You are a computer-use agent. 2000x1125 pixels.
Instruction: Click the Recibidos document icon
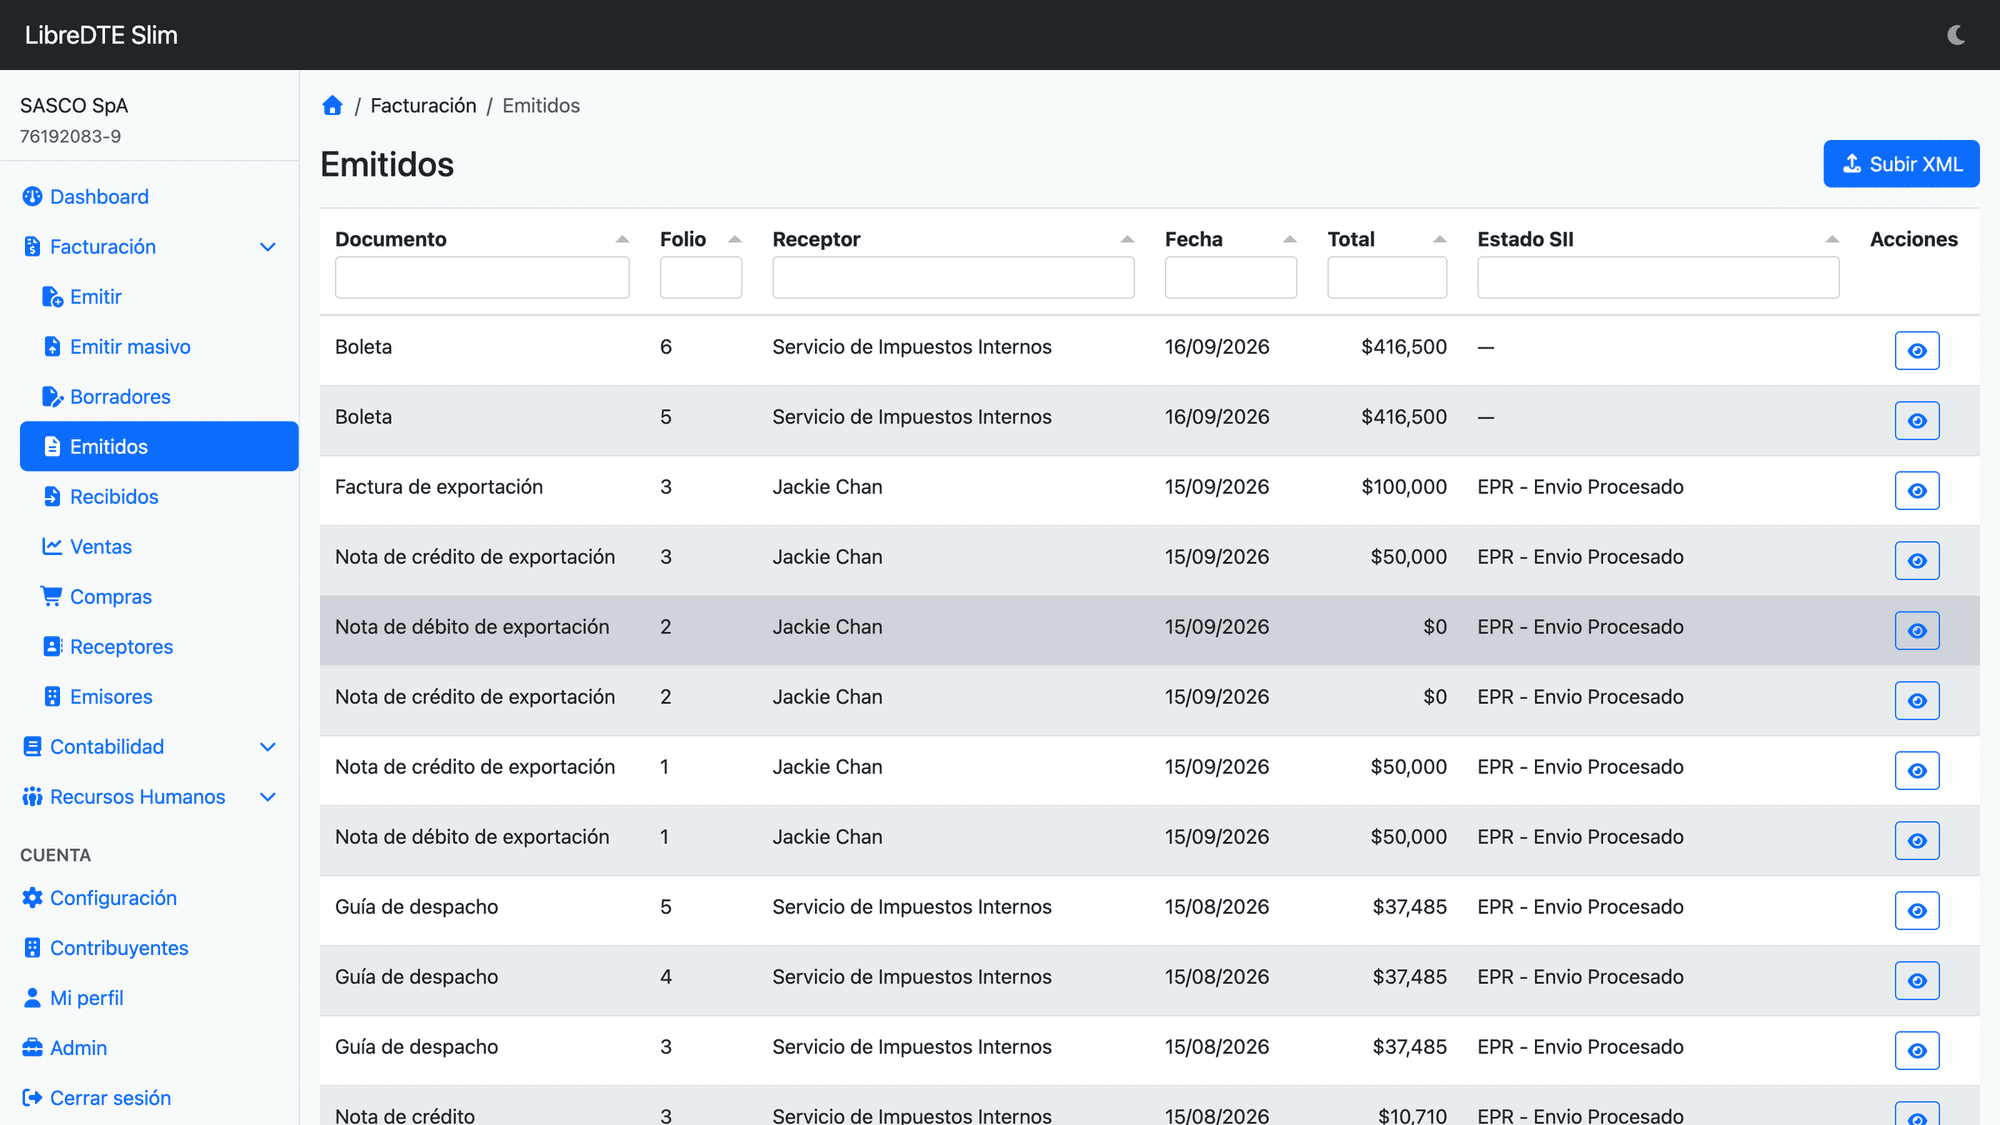coord(52,497)
